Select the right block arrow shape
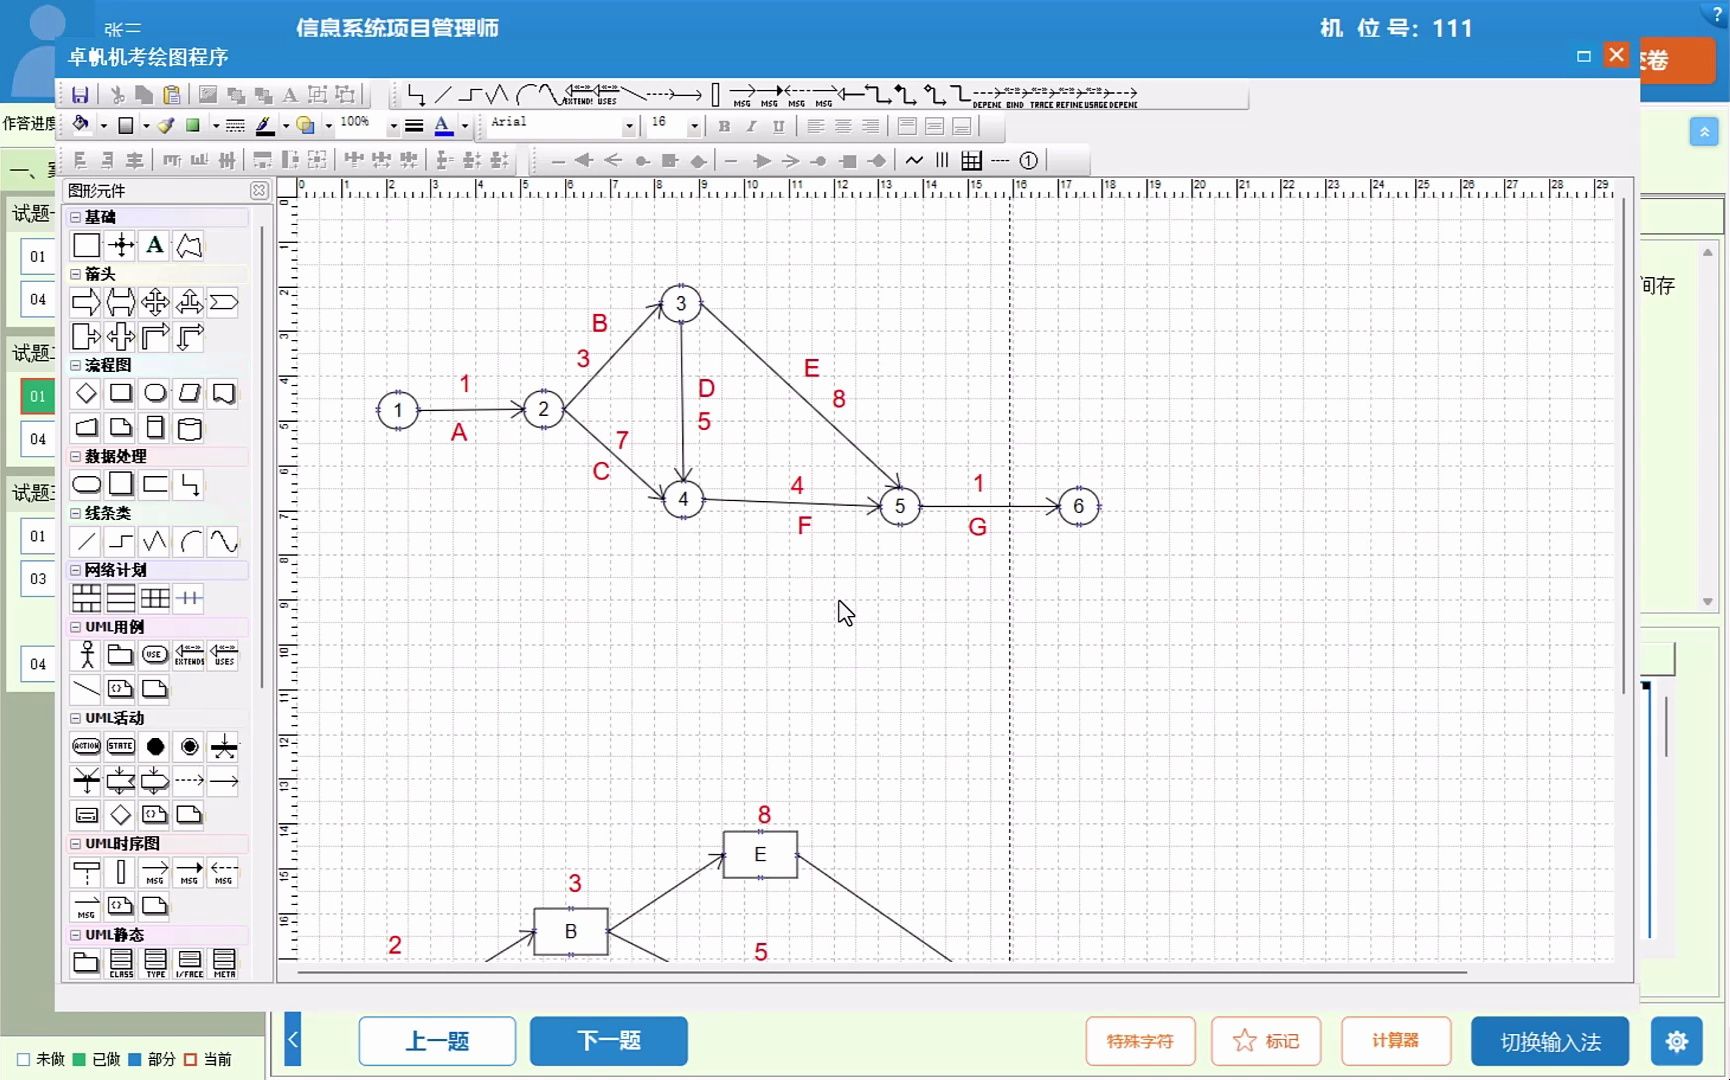Image resolution: width=1730 pixels, height=1080 pixels. (87, 302)
